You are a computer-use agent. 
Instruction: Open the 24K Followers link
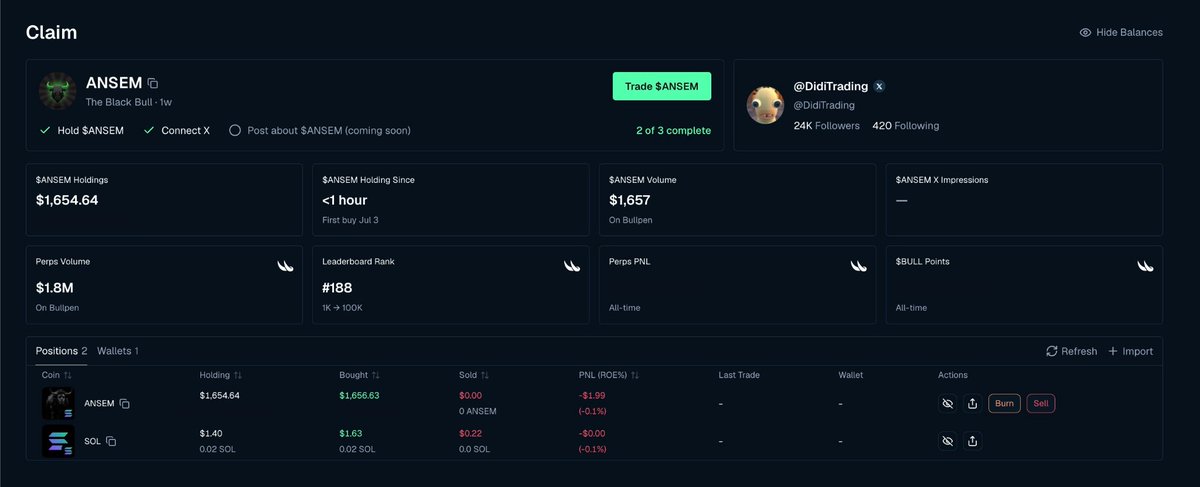click(x=826, y=126)
